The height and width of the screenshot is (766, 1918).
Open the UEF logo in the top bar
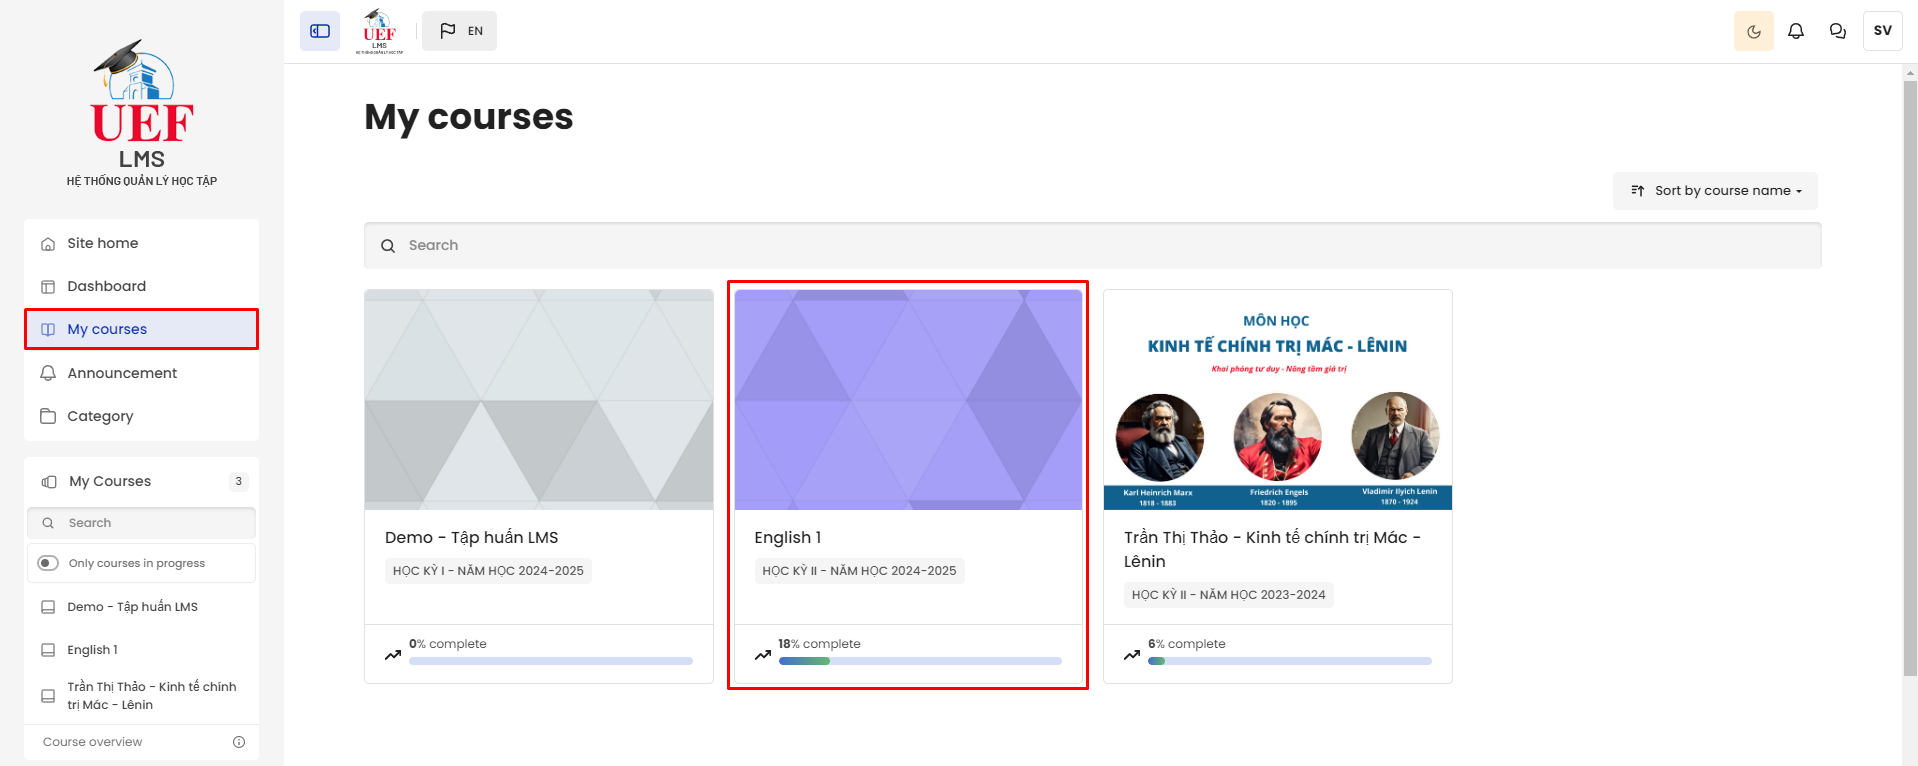click(x=380, y=31)
